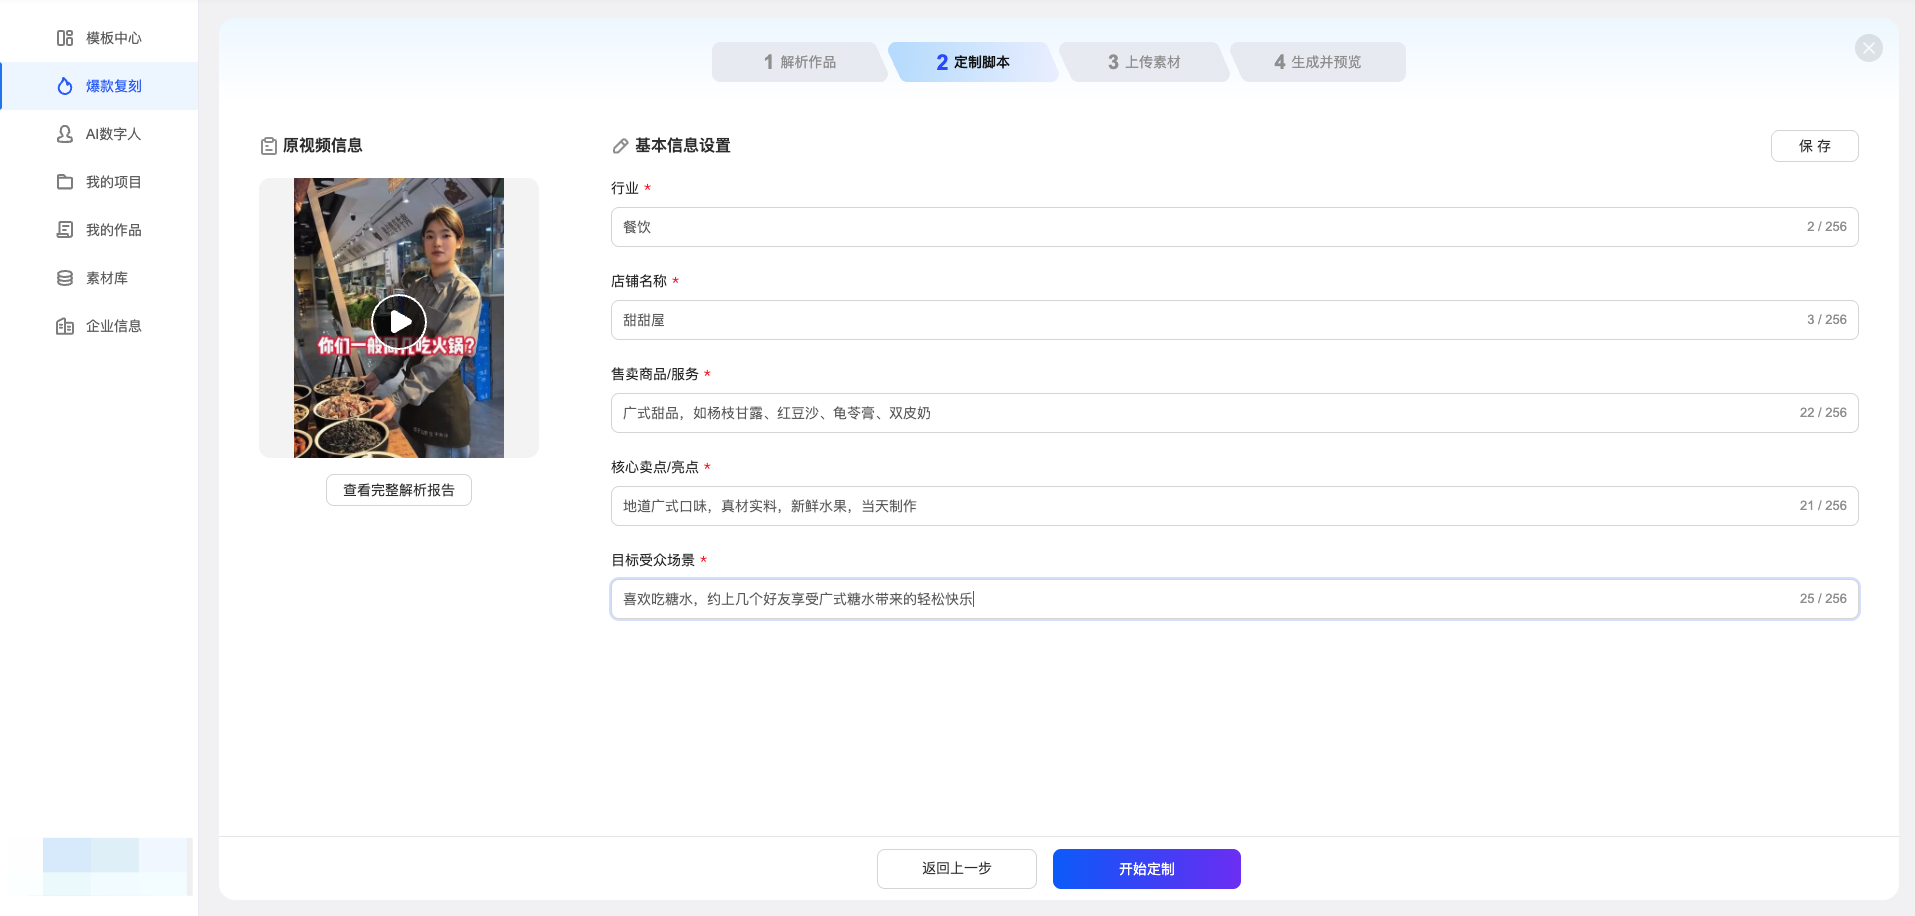Go to step 1 解析作品
1915x916 pixels.
[x=799, y=62]
